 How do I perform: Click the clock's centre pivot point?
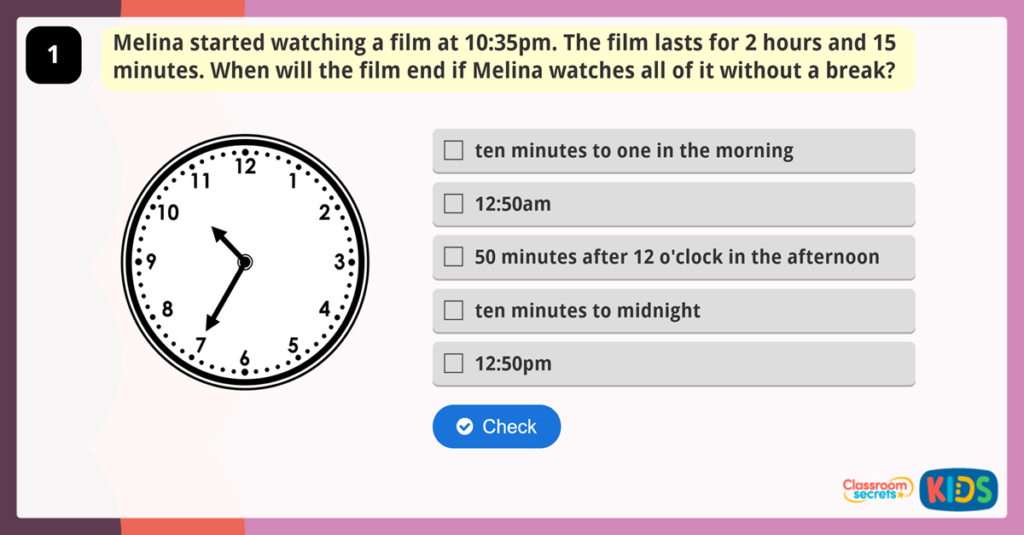(245, 262)
